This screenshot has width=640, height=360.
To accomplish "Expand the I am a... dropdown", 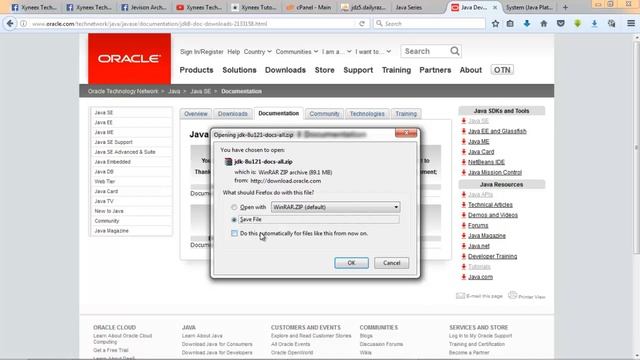I will point(336,52).
